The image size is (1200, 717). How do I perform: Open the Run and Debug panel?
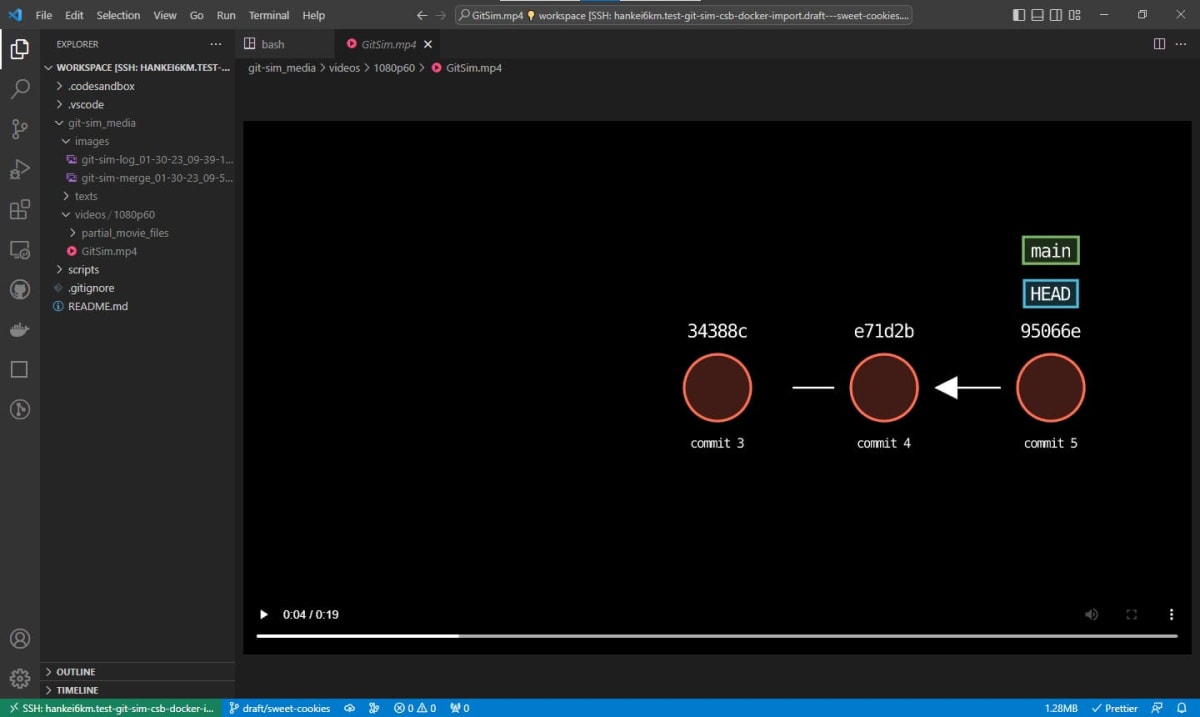coord(20,169)
